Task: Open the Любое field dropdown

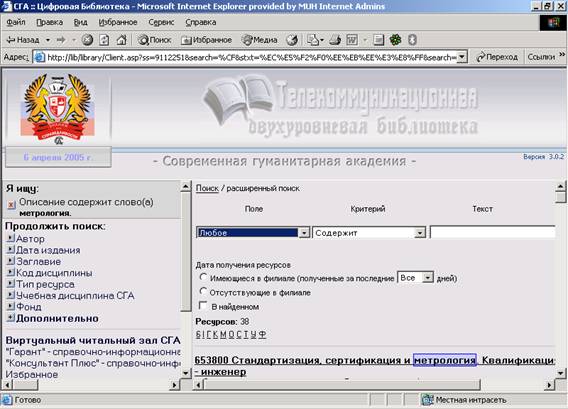Action: [x=253, y=233]
